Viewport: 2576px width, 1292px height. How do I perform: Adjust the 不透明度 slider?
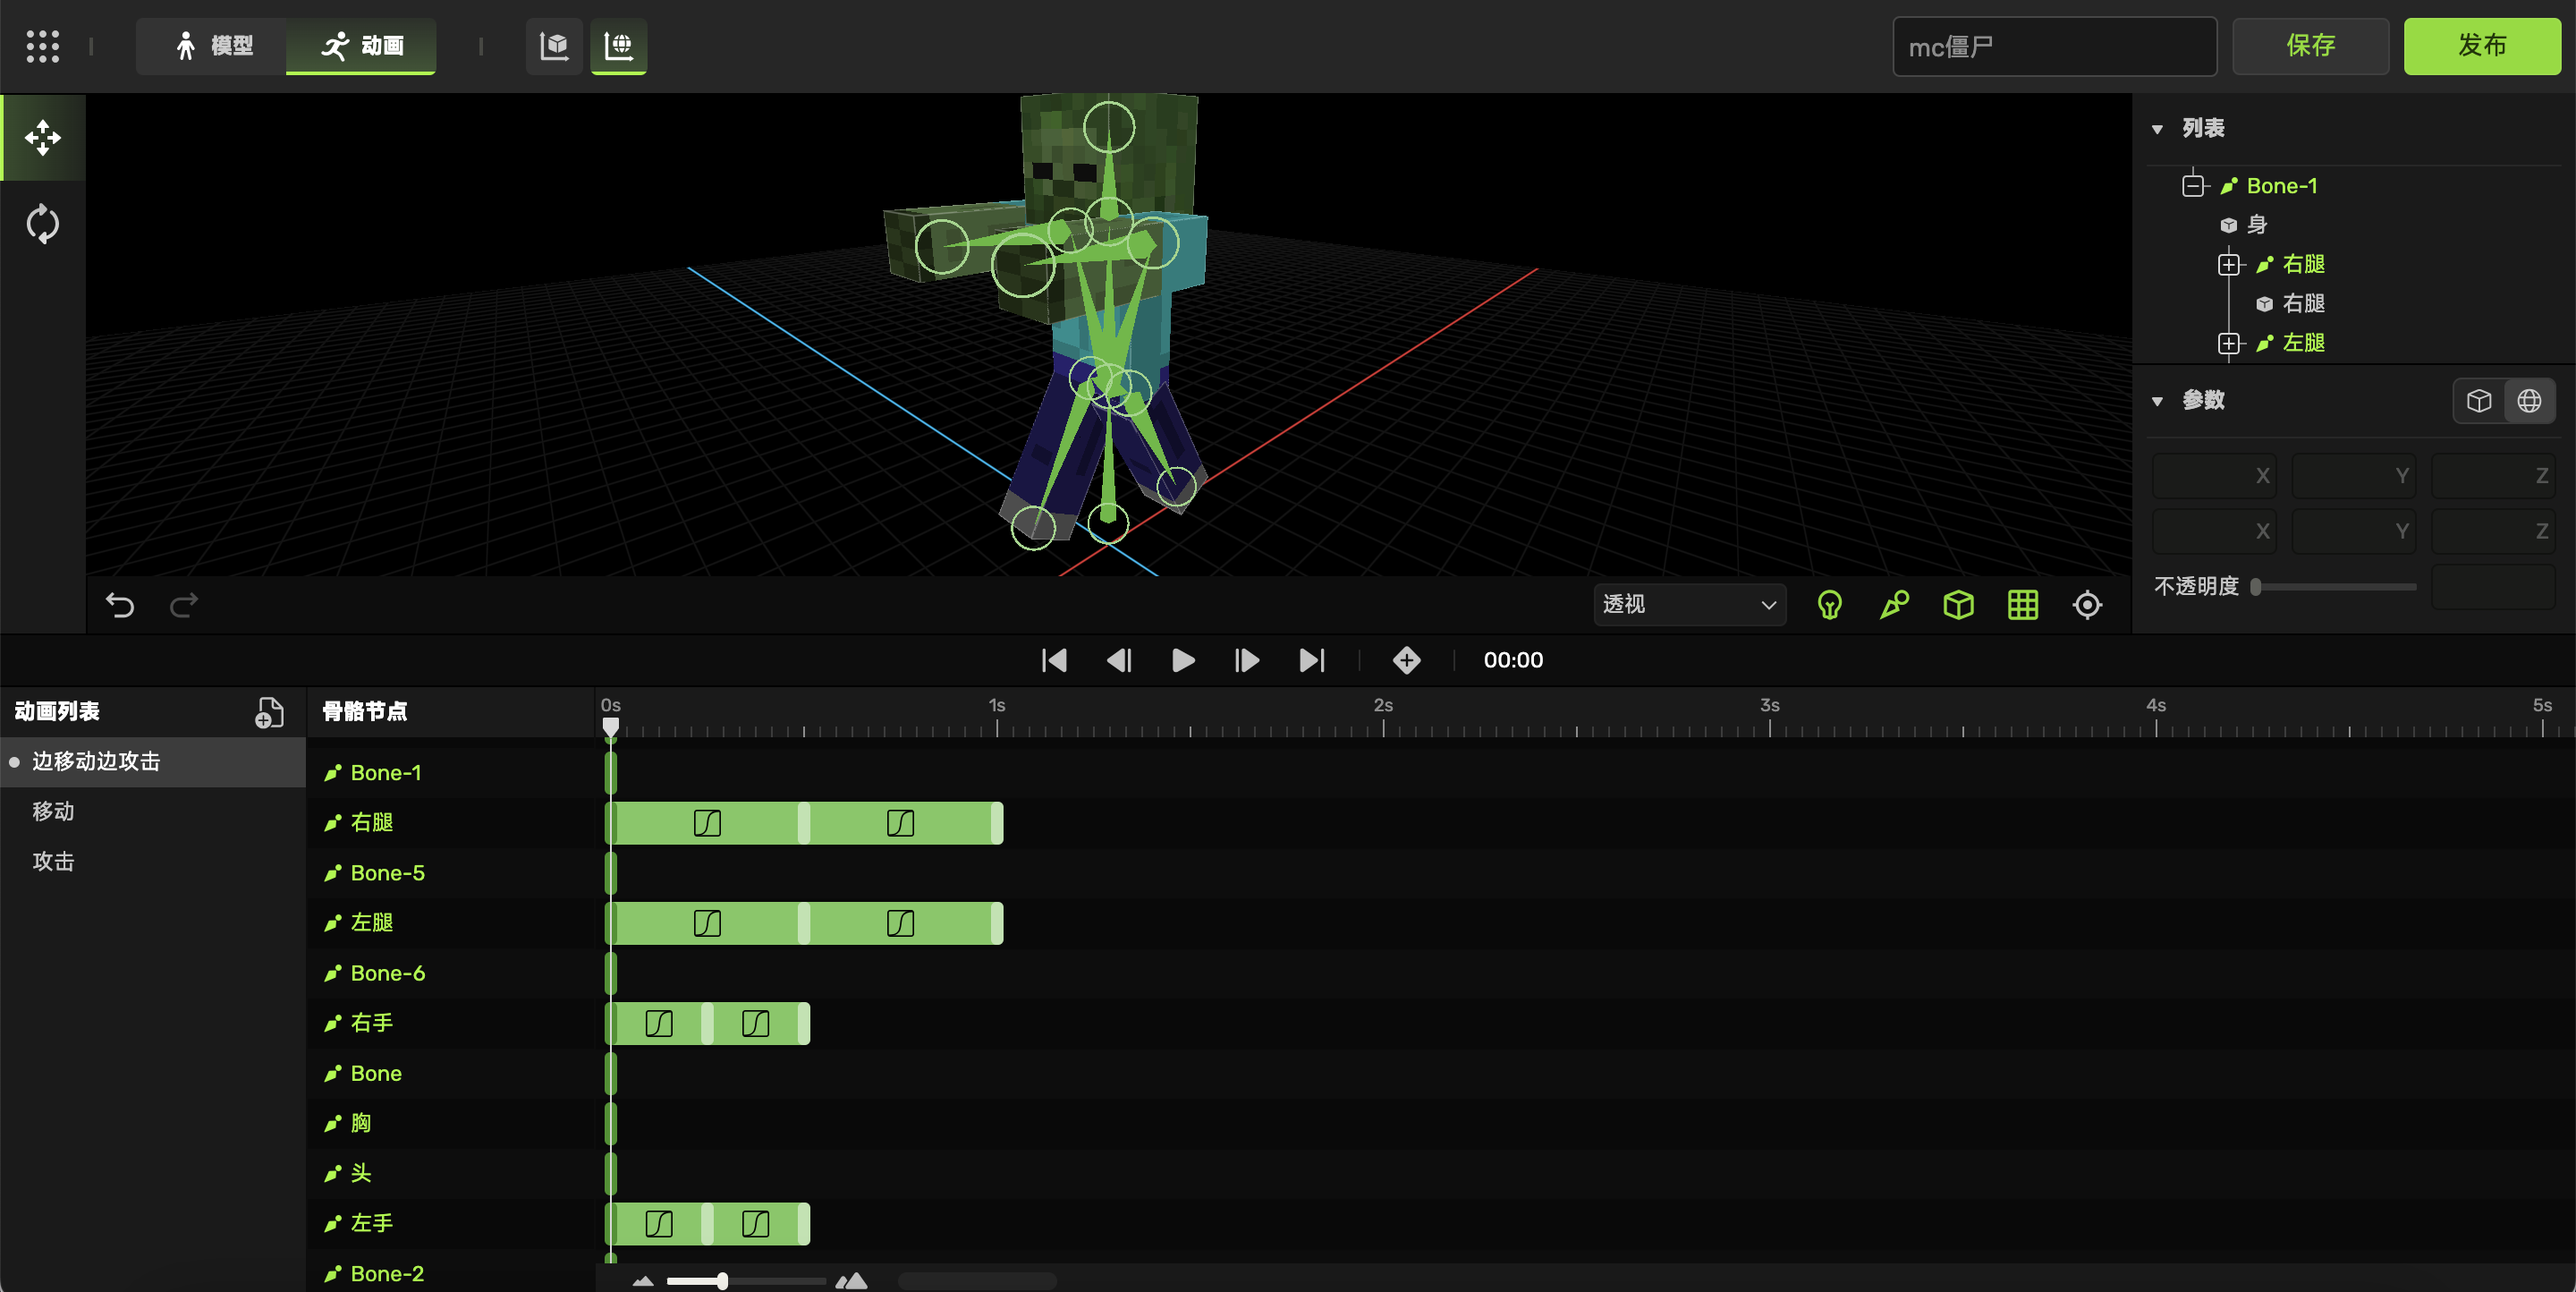(2334, 587)
